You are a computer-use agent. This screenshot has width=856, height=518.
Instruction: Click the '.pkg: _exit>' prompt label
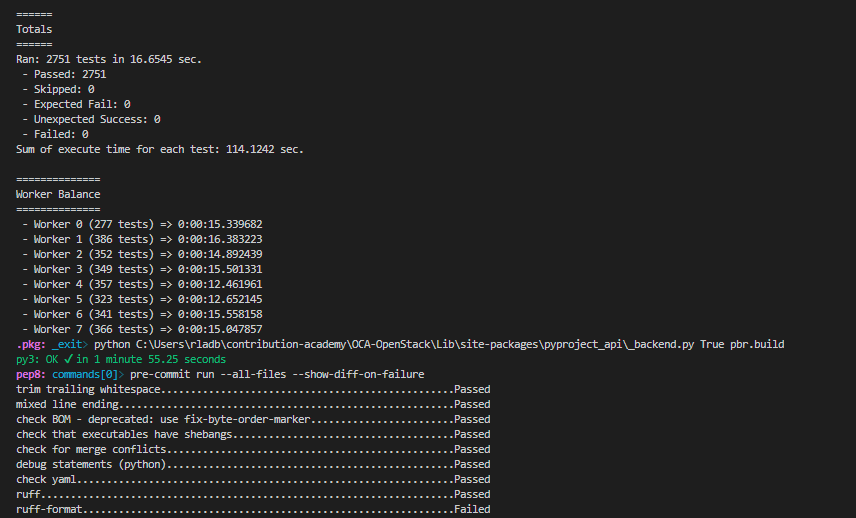[x=52, y=344]
